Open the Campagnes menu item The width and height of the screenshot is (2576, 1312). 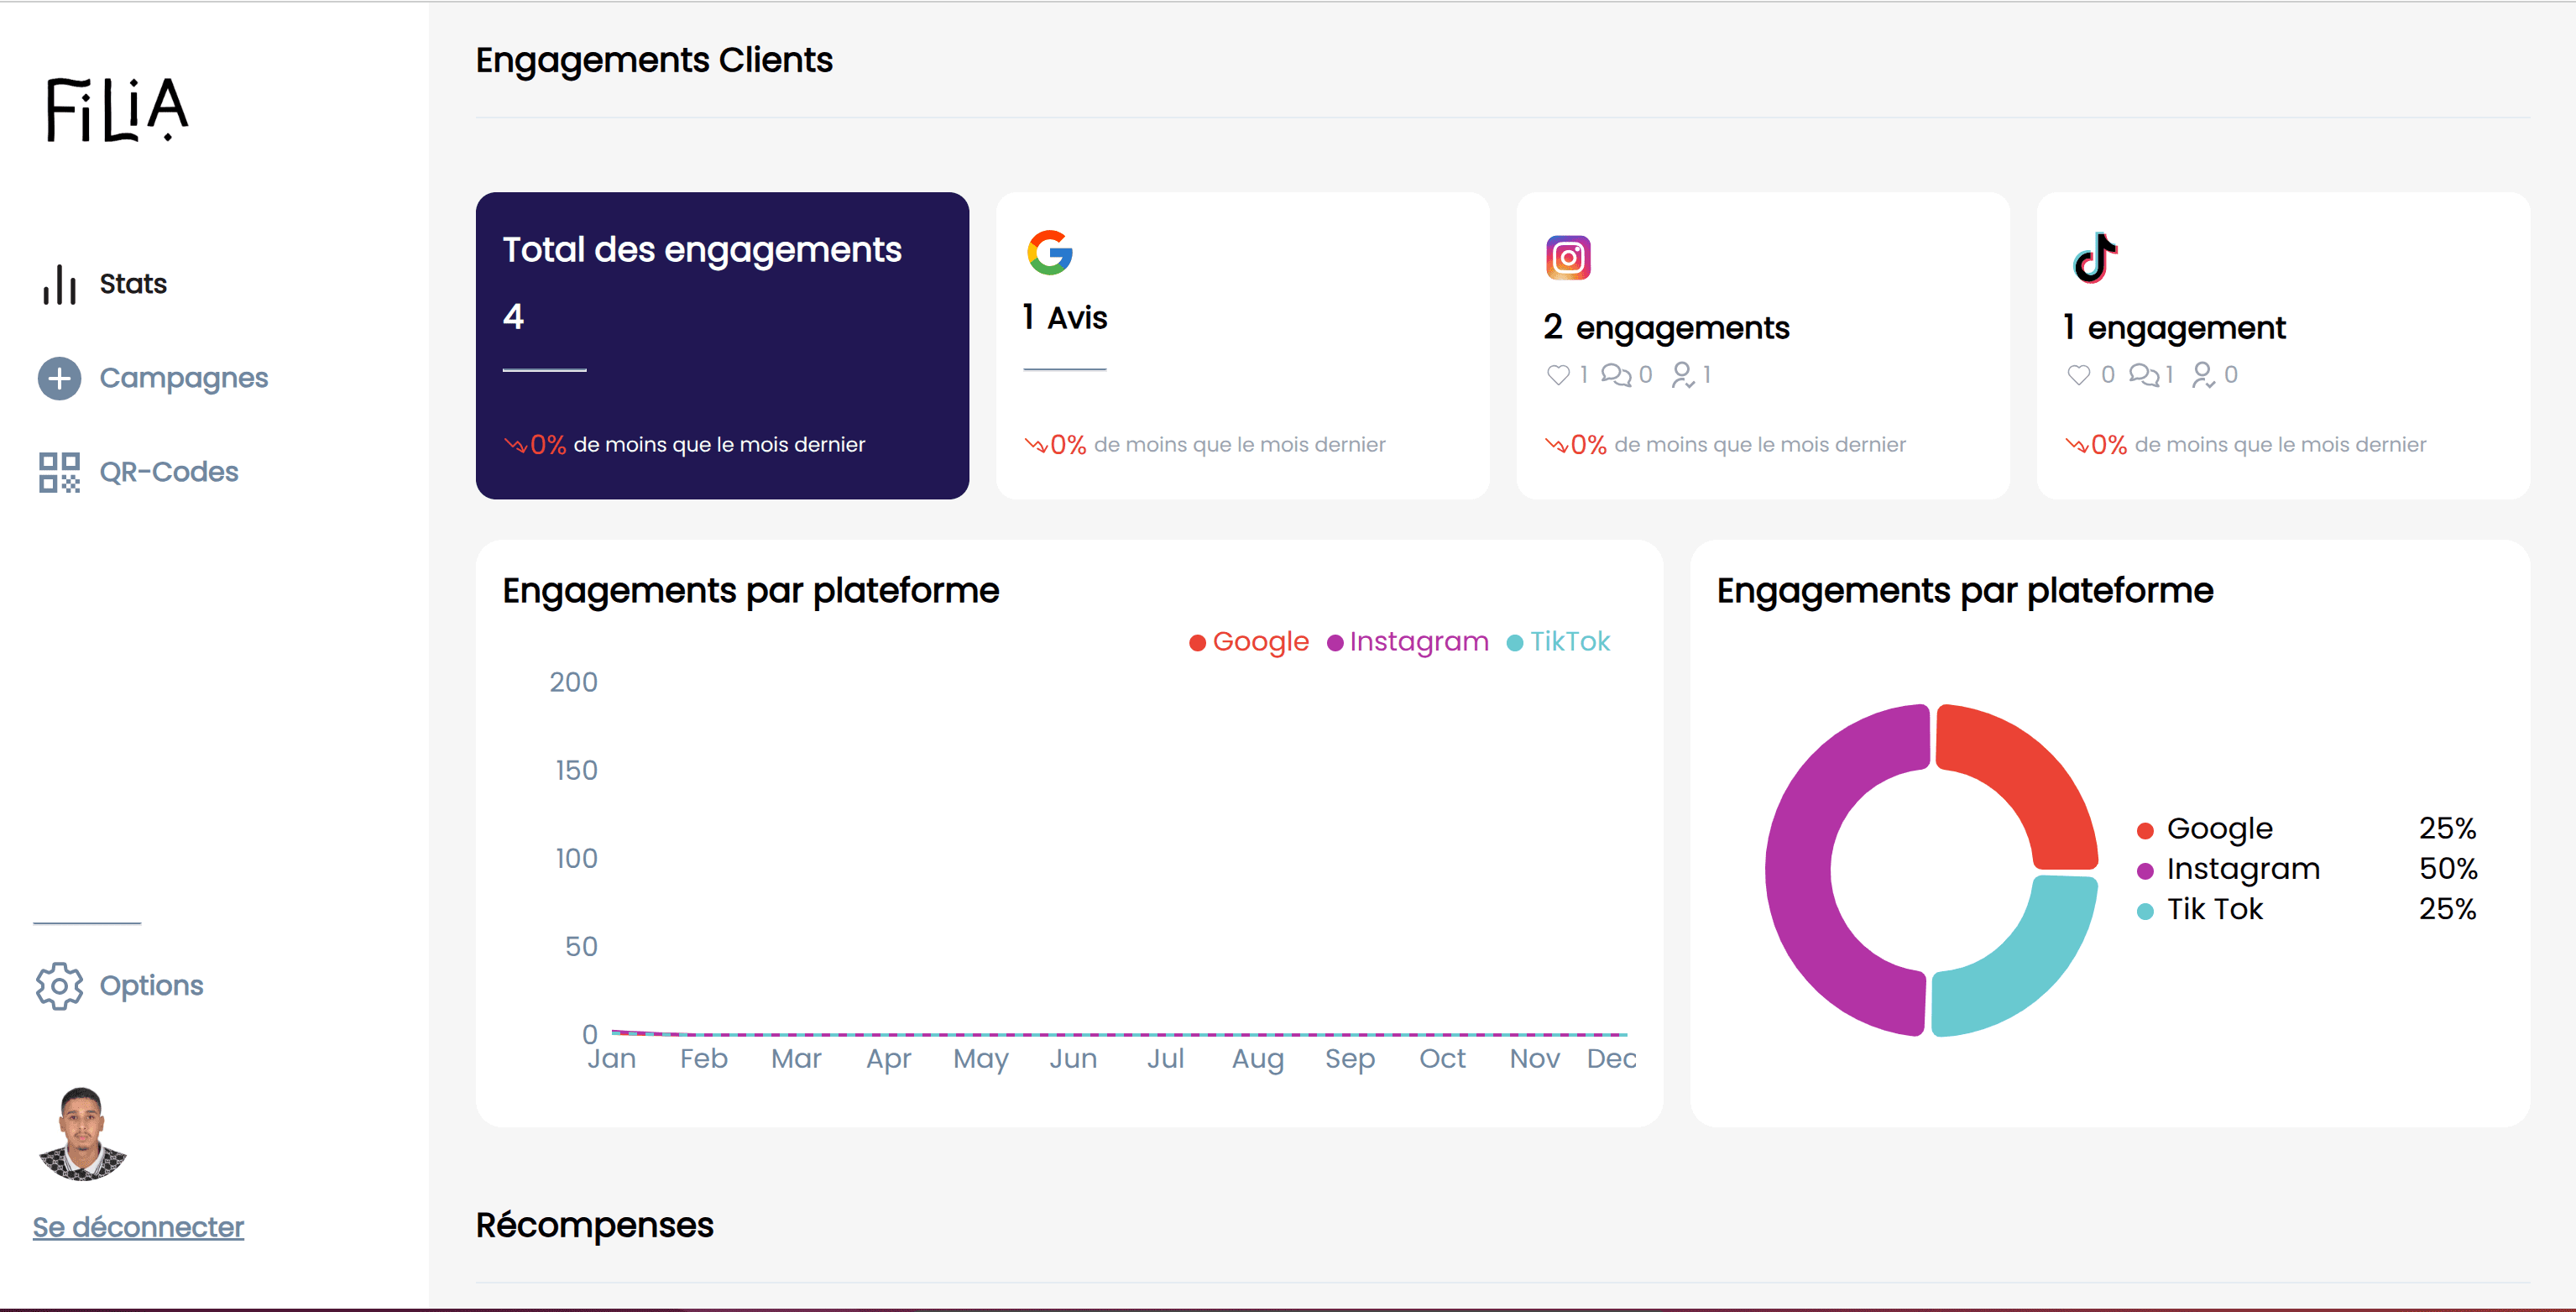(x=184, y=378)
